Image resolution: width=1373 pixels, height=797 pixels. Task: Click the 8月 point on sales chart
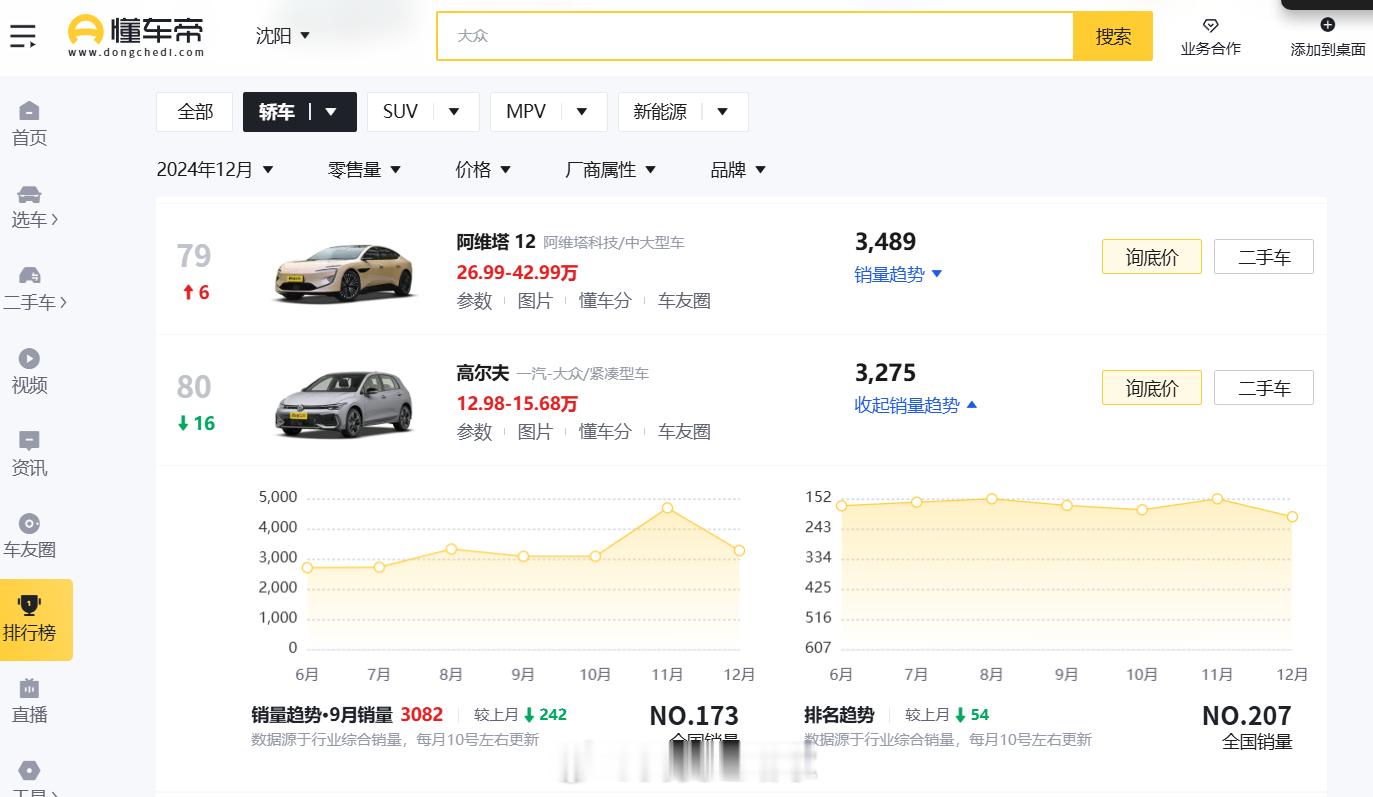(x=451, y=549)
